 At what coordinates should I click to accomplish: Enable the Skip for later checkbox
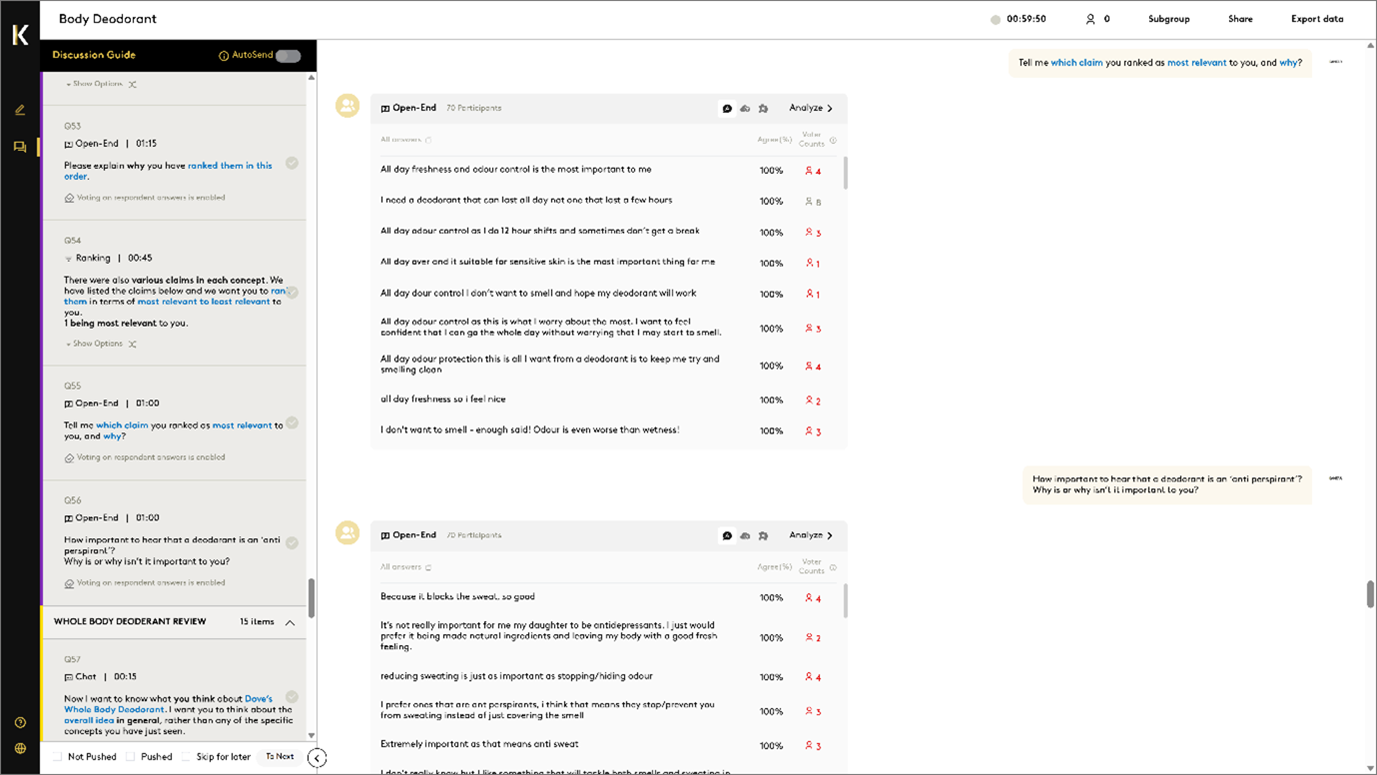click(x=186, y=756)
